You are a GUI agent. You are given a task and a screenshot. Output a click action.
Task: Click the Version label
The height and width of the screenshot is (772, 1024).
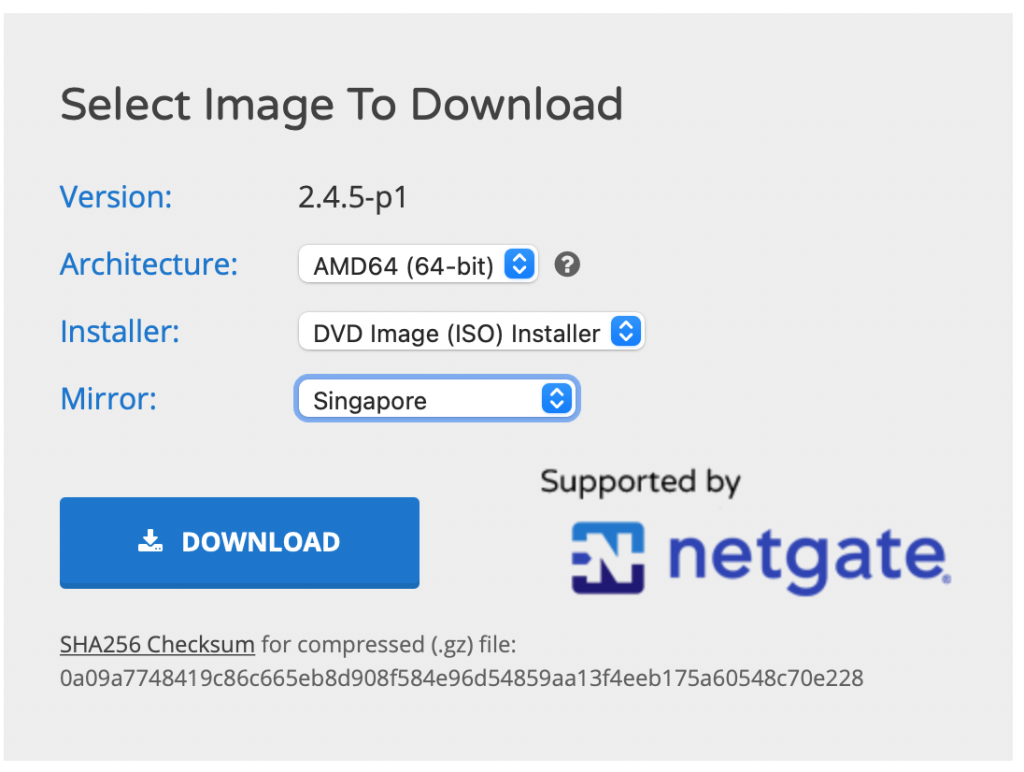[x=116, y=197]
